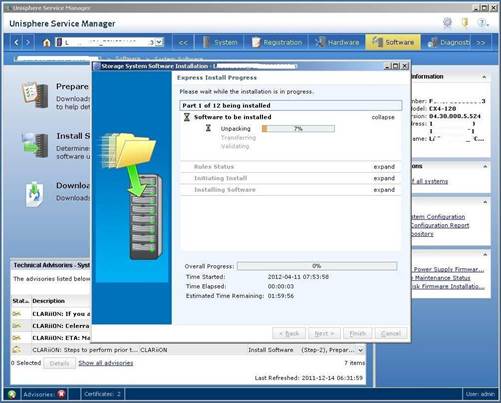Click the User: admin status bar entry
This screenshot has height=403, width=501.
coord(480,394)
